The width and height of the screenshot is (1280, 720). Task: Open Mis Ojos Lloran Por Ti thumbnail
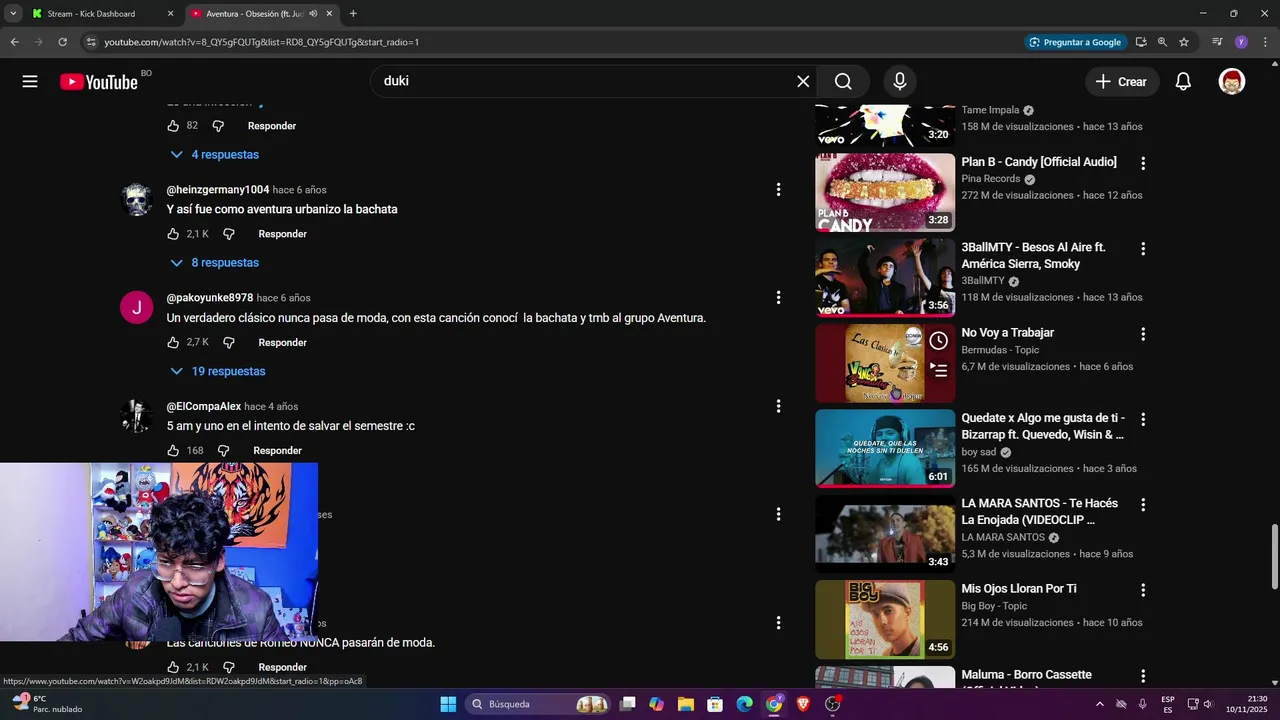click(x=885, y=619)
